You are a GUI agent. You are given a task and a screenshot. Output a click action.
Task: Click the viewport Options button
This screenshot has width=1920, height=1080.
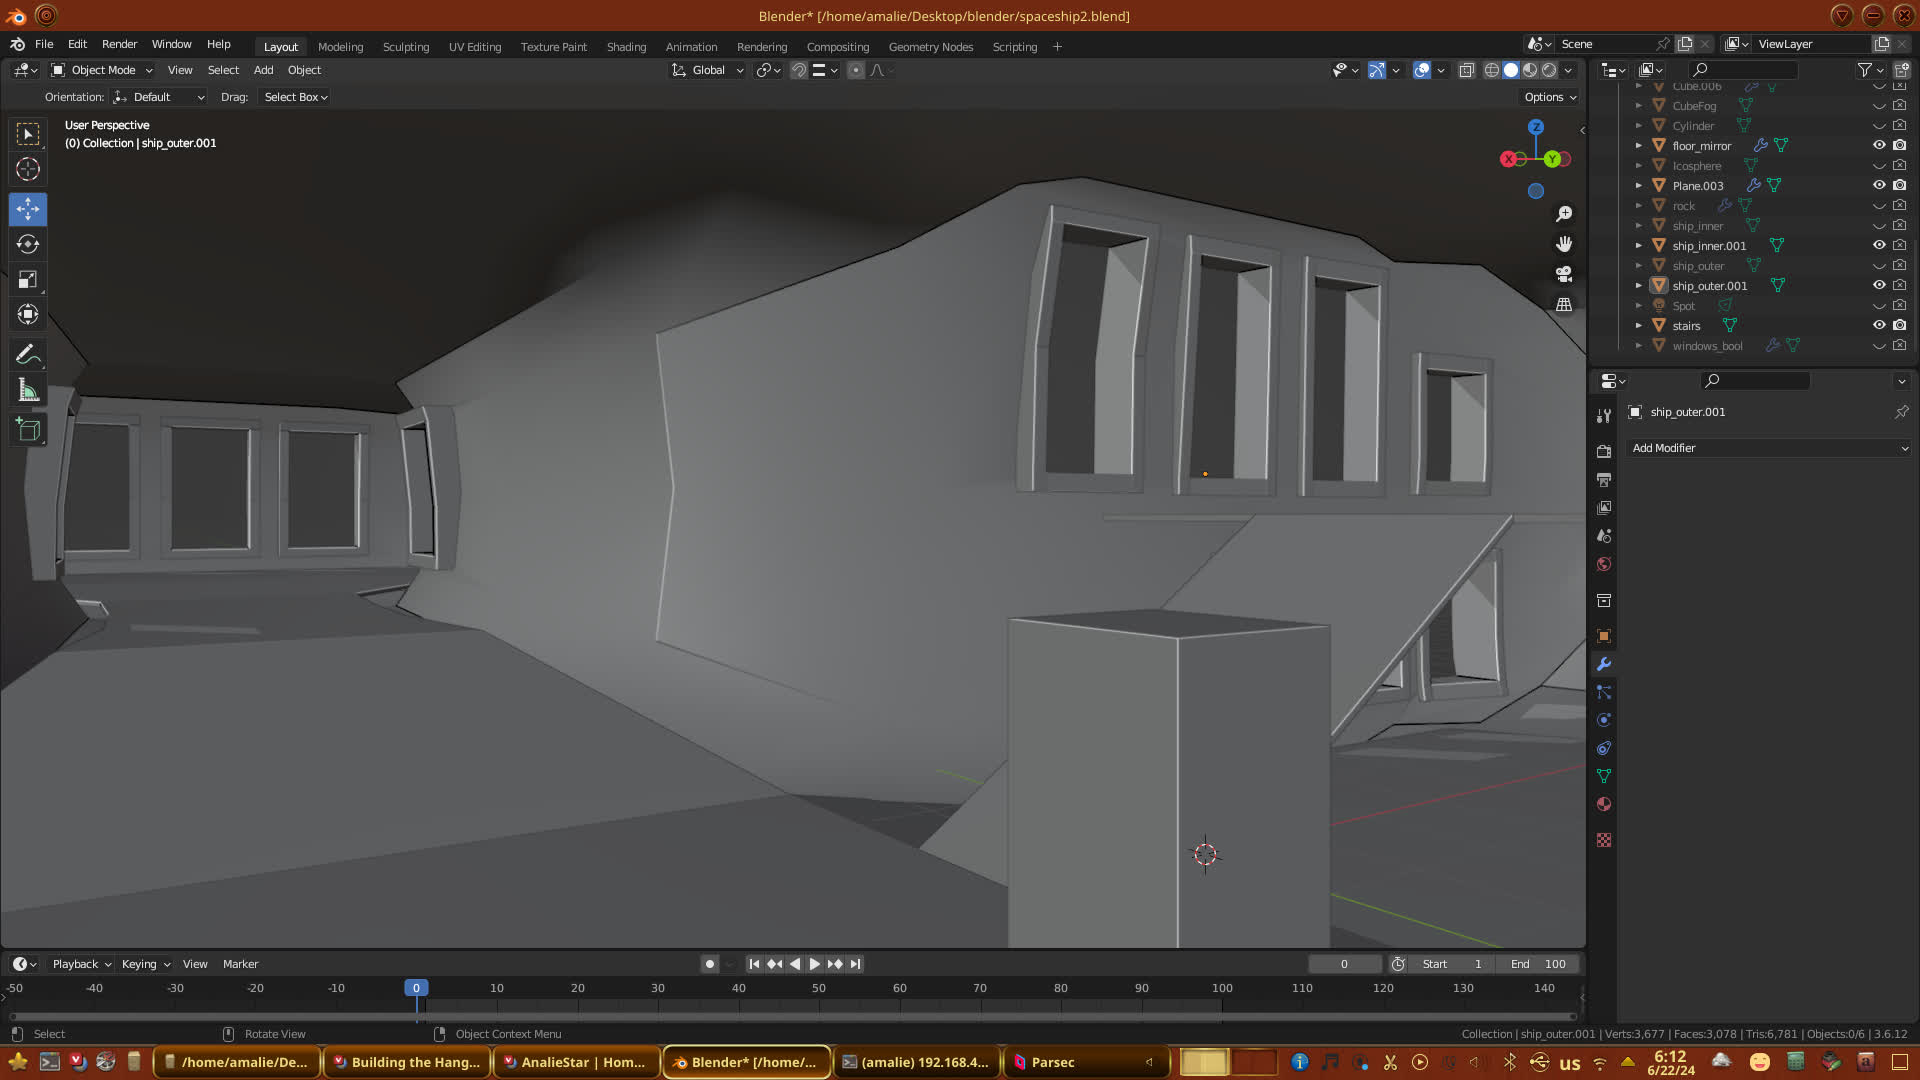coord(1549,97)
